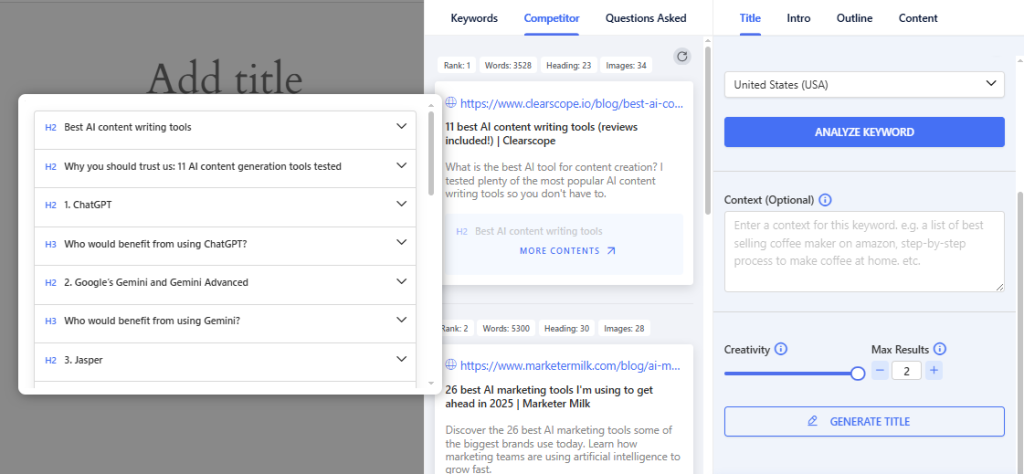Click the Marketer Milk result description text
Image resolution: width=1024 pixels, height=474 pixels.
point(562,449)
